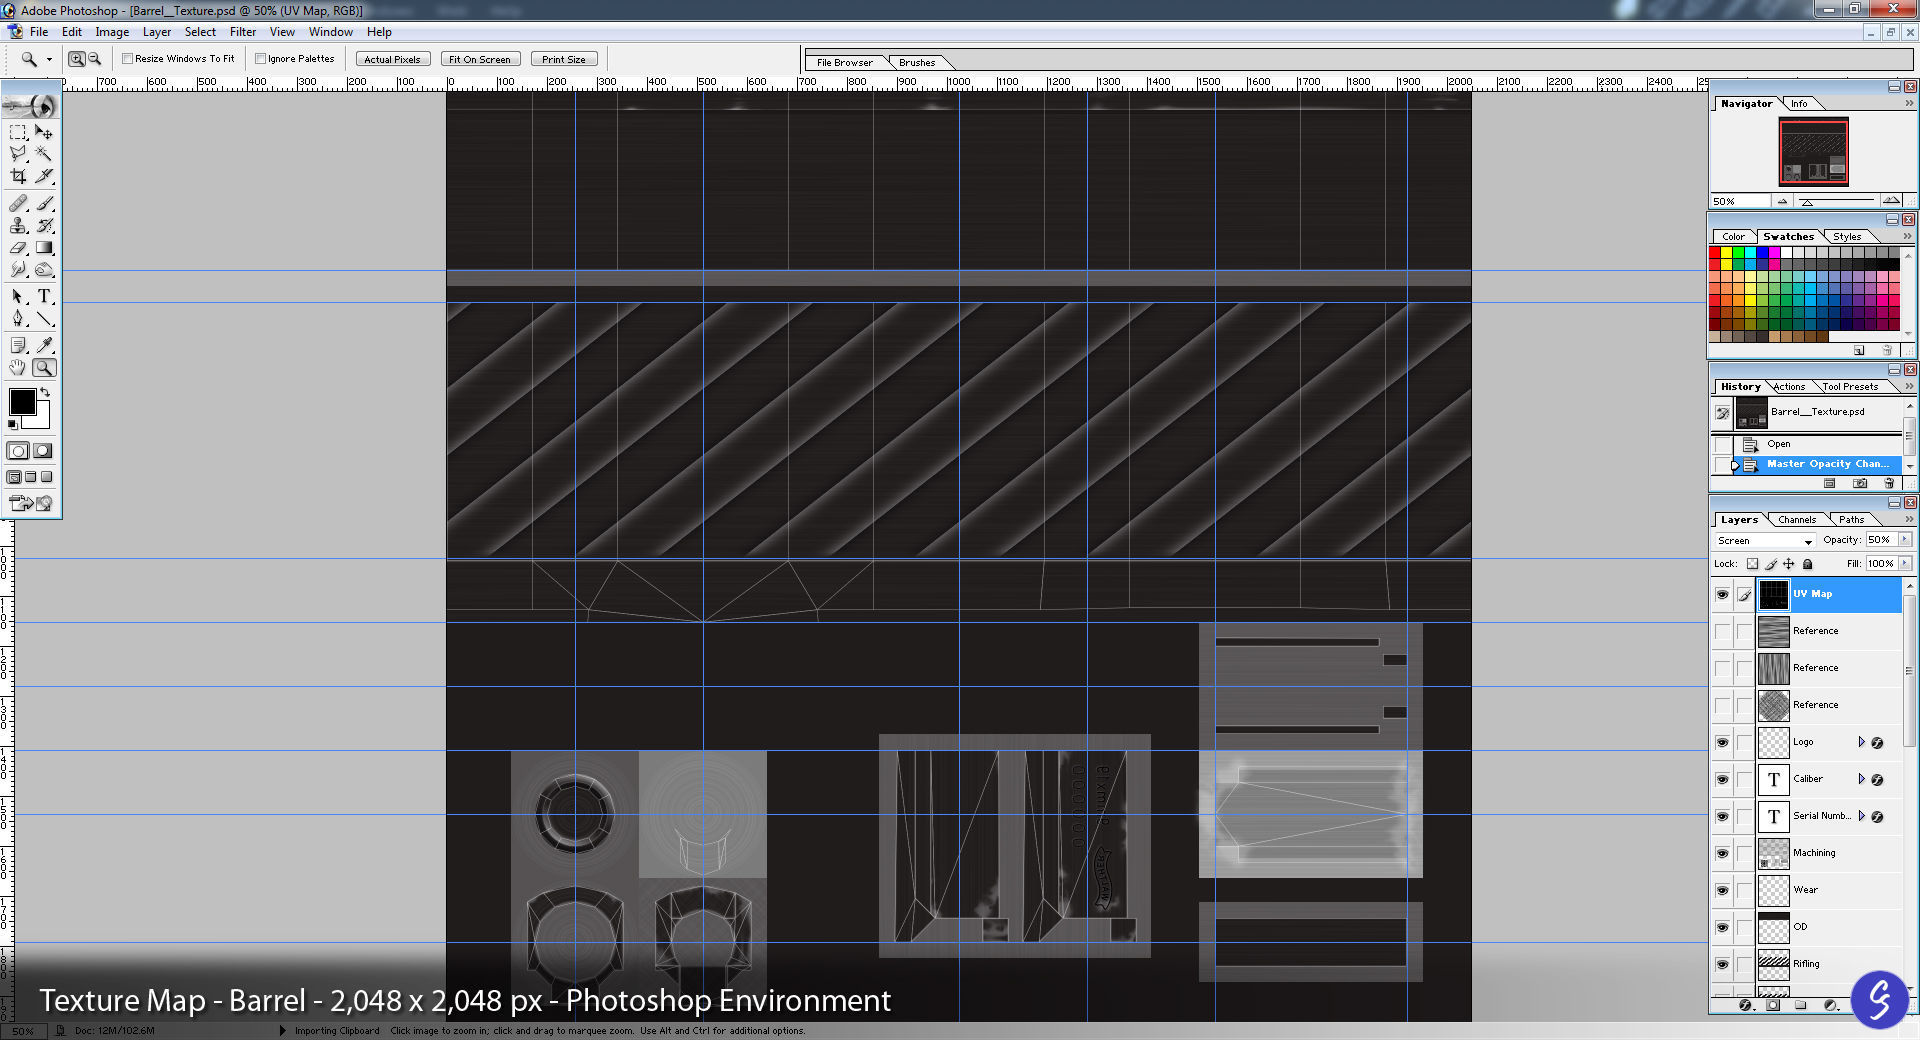This screenshot has height=1040, width=1920.
Task: Switch to the Paths tab
Action: 1851,520
